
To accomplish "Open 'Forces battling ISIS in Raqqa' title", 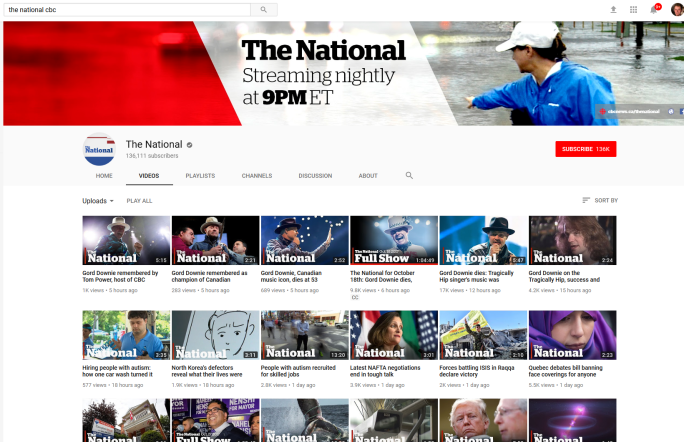I will [477, 371].
